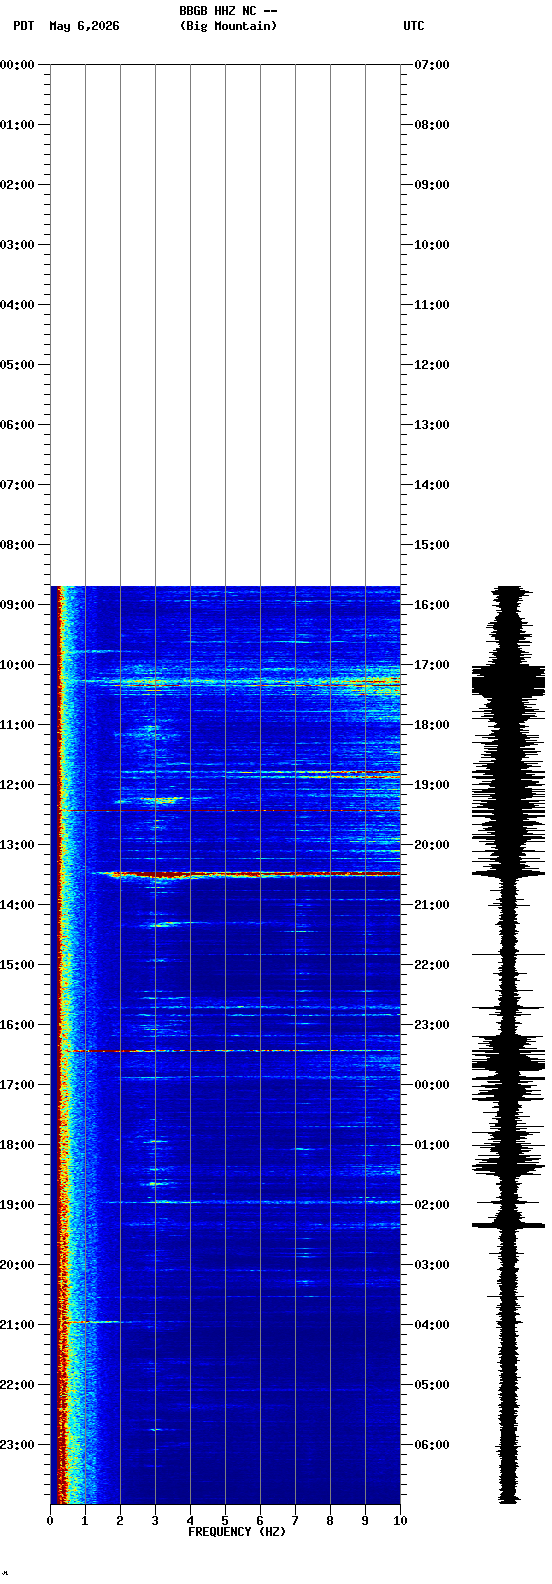The height and width of the screenshot is (1584, 552).
Task: Select the PDT-axis "03:00" time label
Action: click(x=18, y=245)
